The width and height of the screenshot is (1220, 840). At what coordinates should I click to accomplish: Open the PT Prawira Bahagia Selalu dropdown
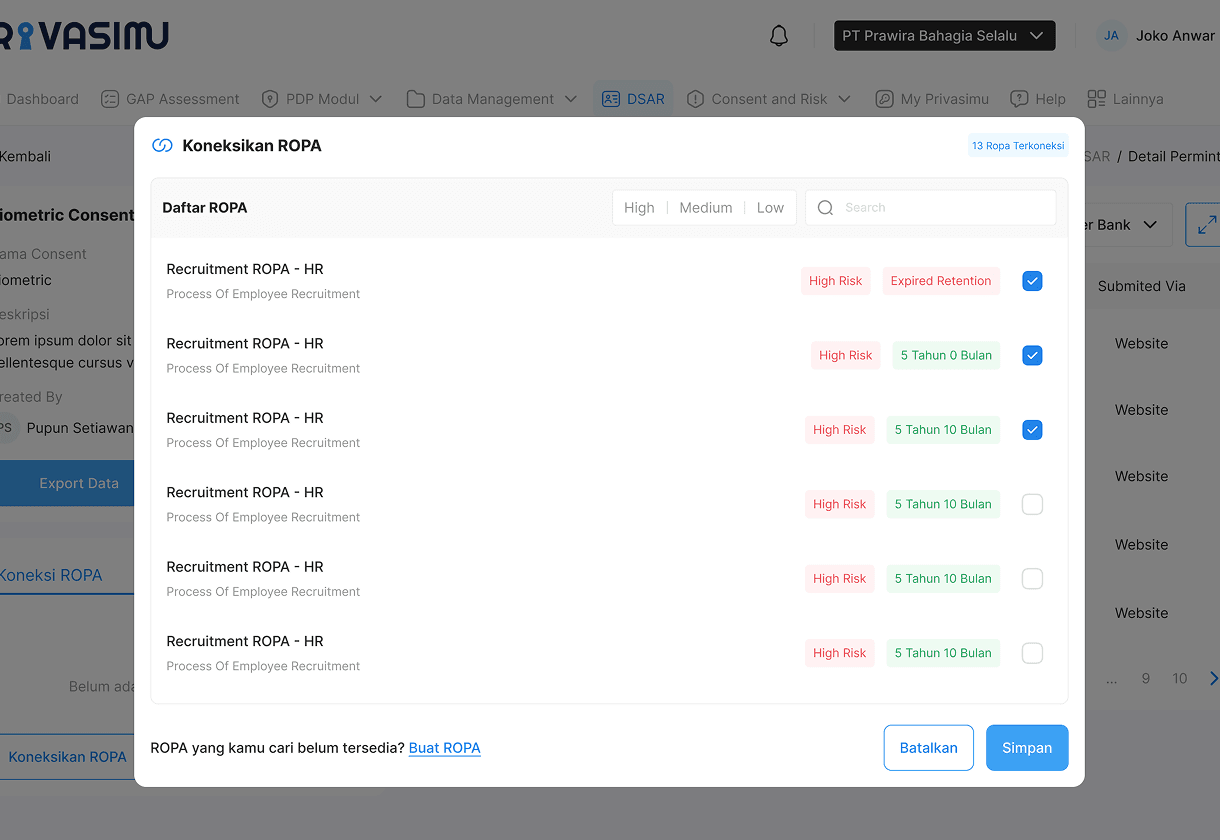pos(944,36)
